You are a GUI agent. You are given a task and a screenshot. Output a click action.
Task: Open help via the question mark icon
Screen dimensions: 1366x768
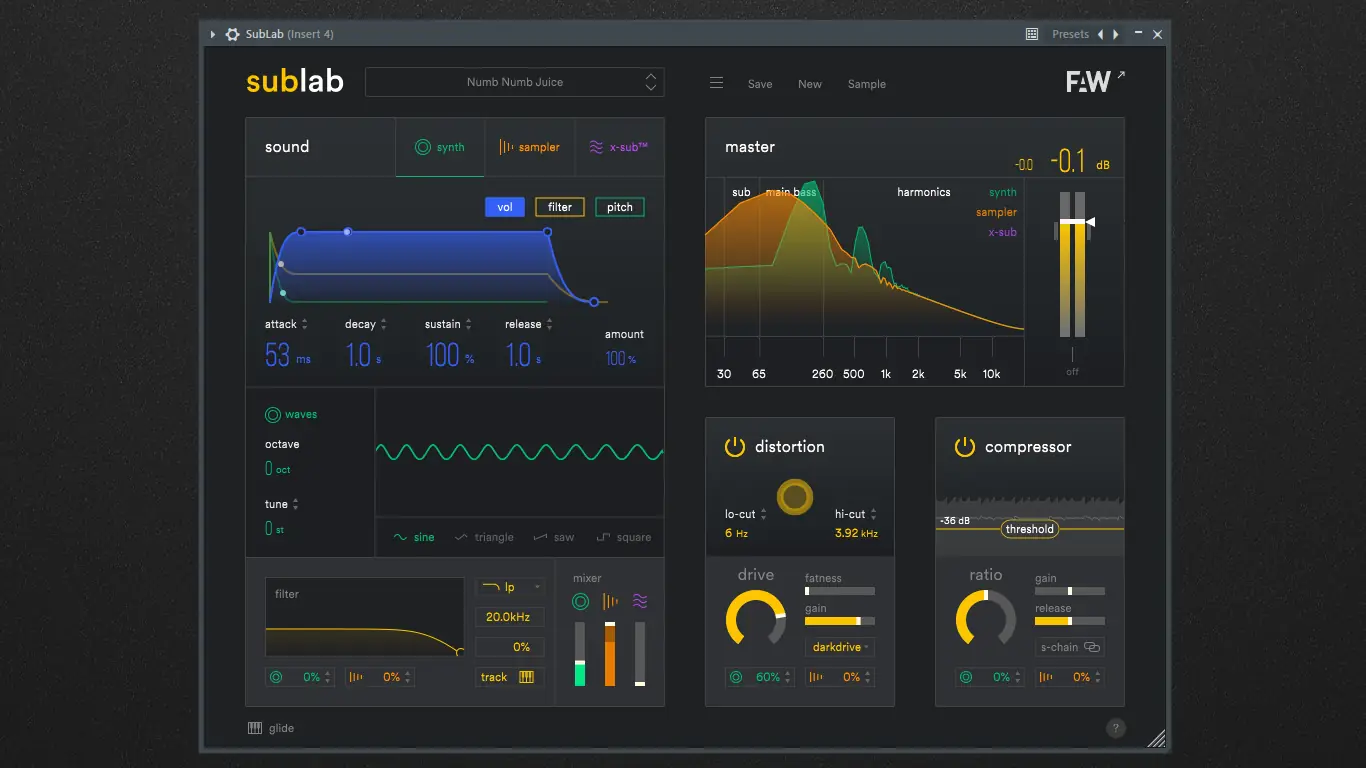(1116, 728)
